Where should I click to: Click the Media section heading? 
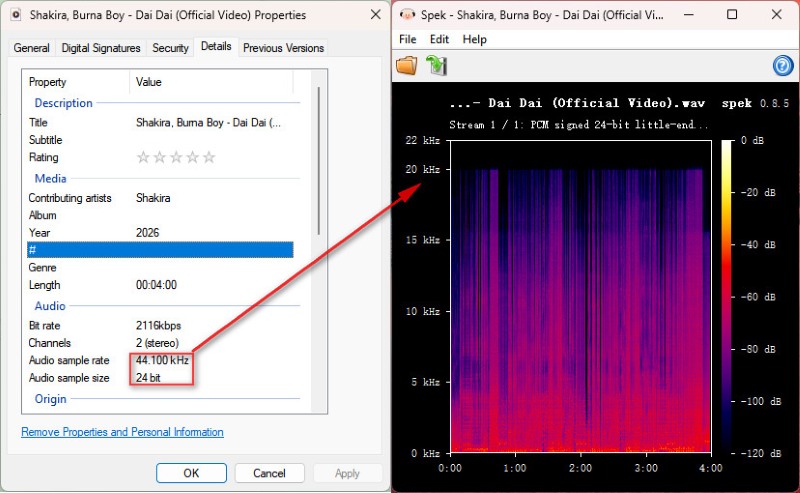pyautogui.click(x=51, y=179)
